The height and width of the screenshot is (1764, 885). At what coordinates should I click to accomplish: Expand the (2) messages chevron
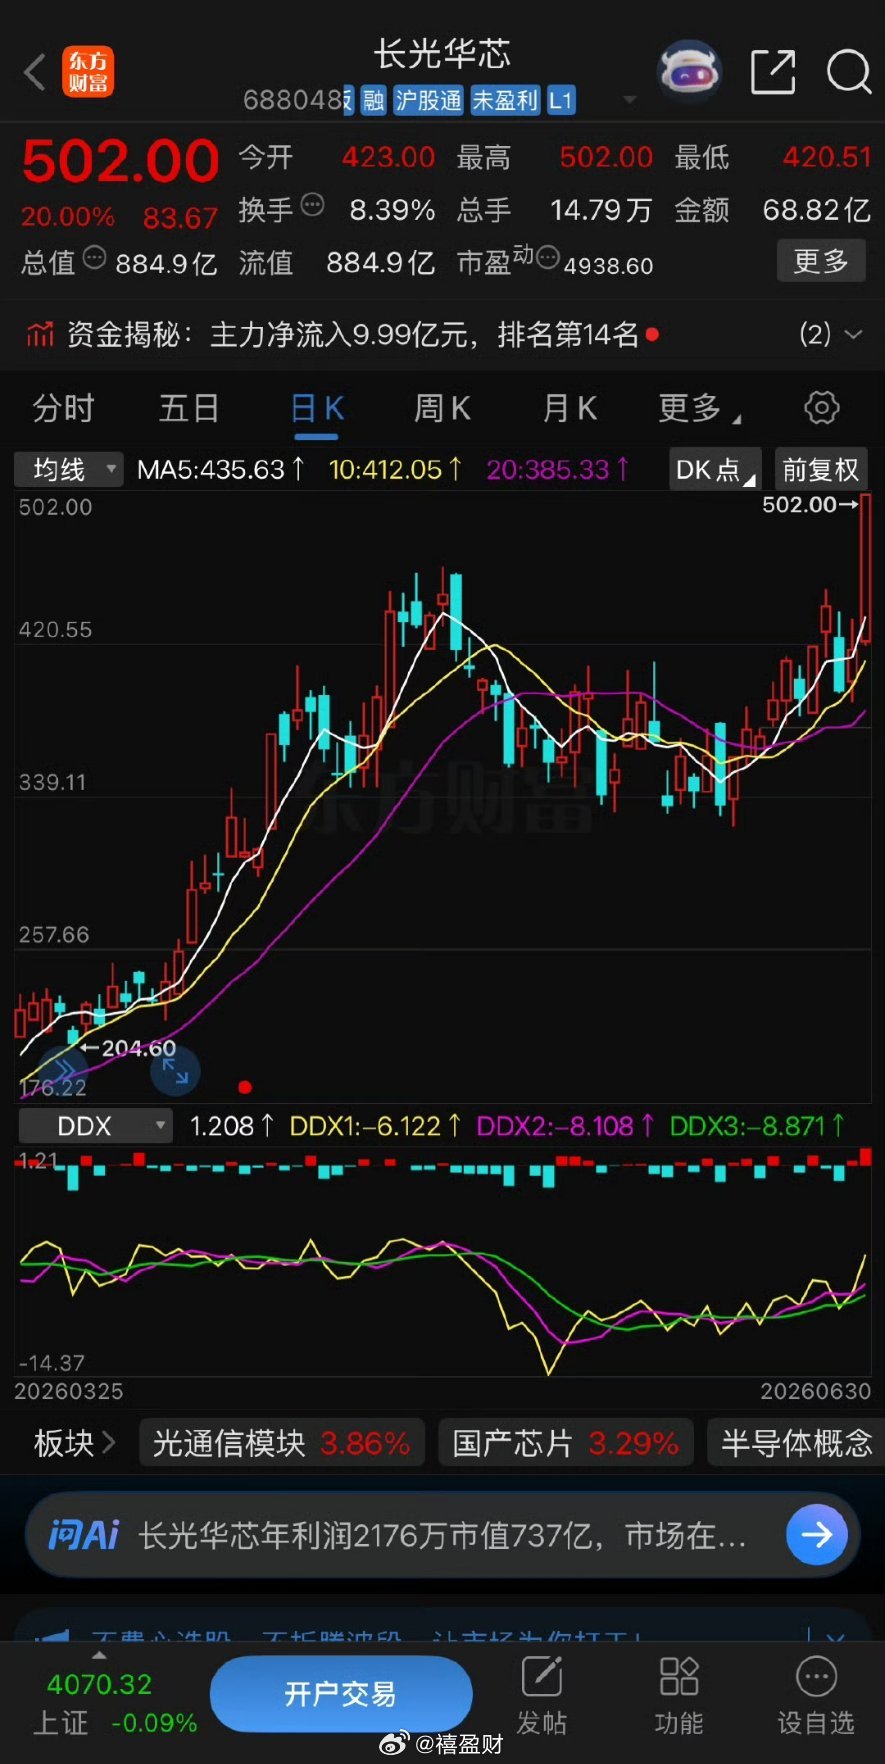pyautogui.click(x=853, y=334)
